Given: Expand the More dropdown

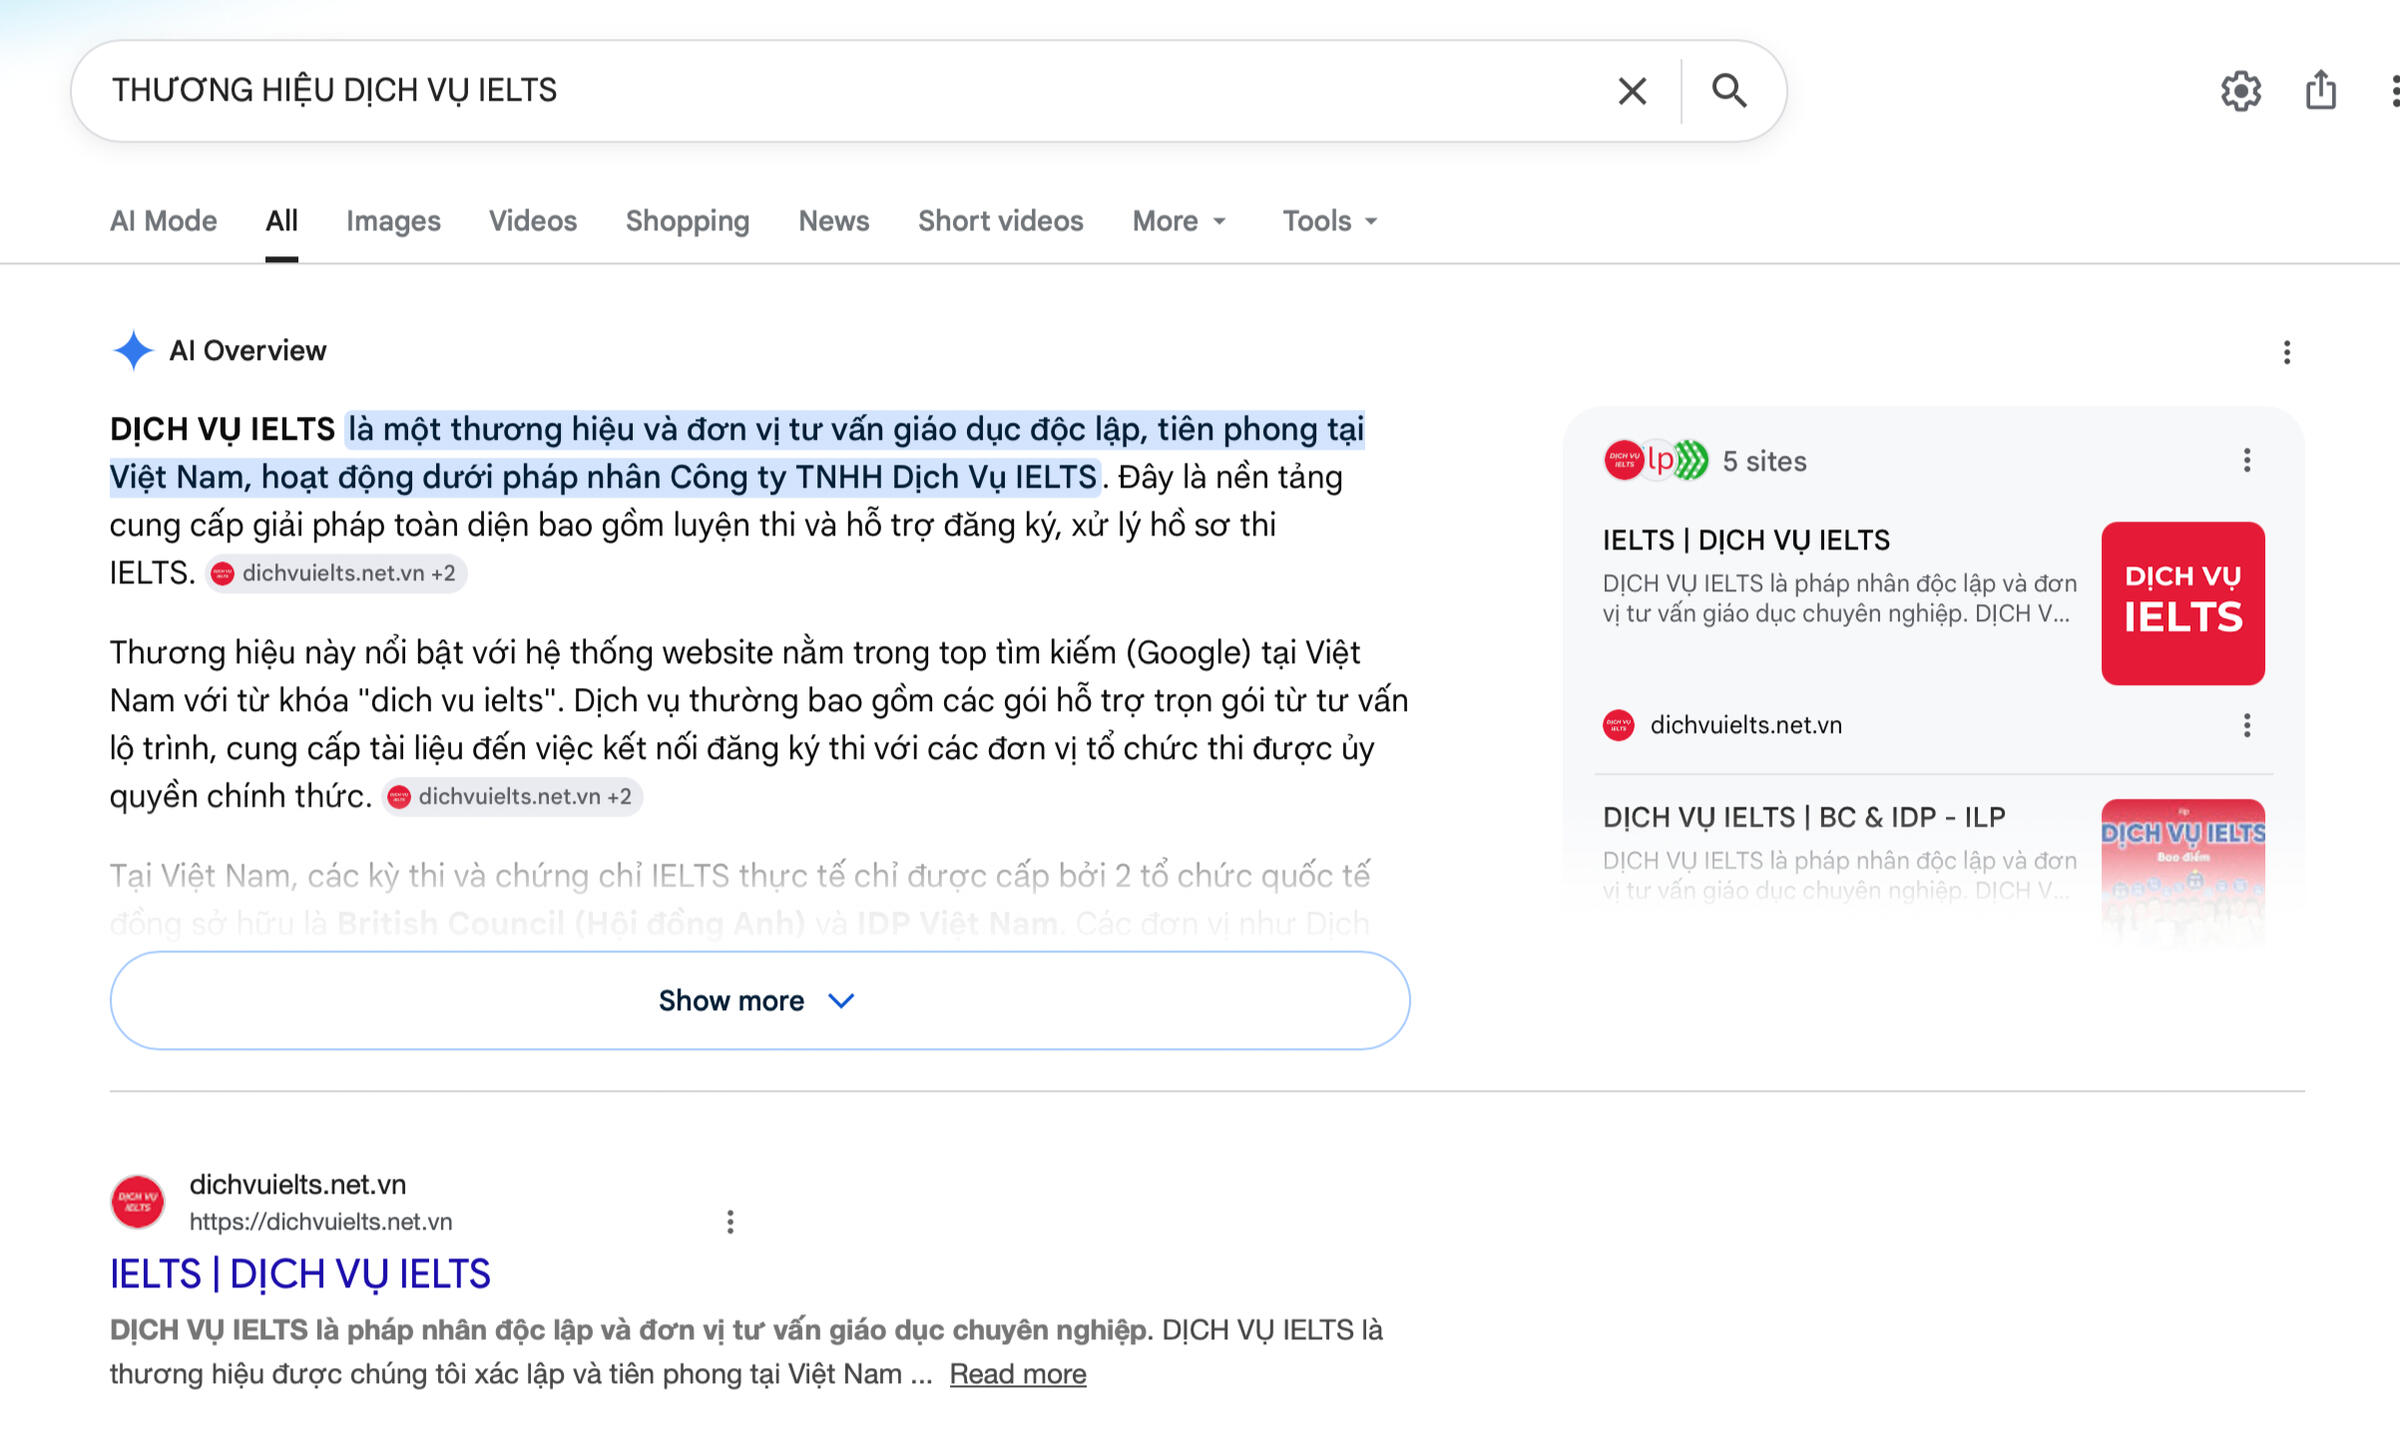Looking at the screenshot, I should 1180,221.
